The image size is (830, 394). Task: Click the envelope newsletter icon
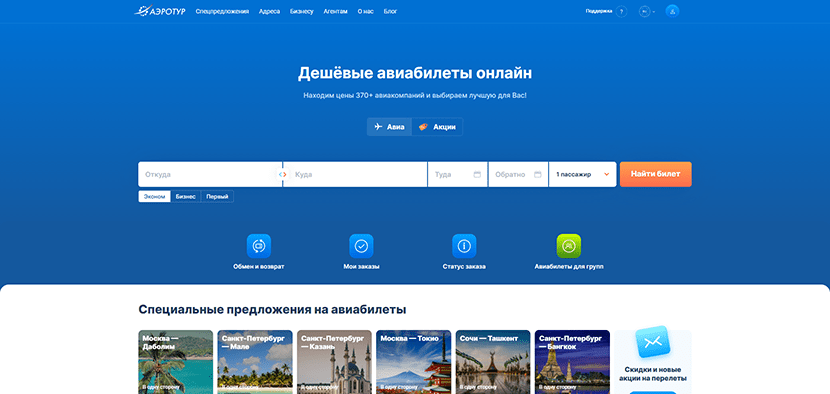(x=653, y=342)
